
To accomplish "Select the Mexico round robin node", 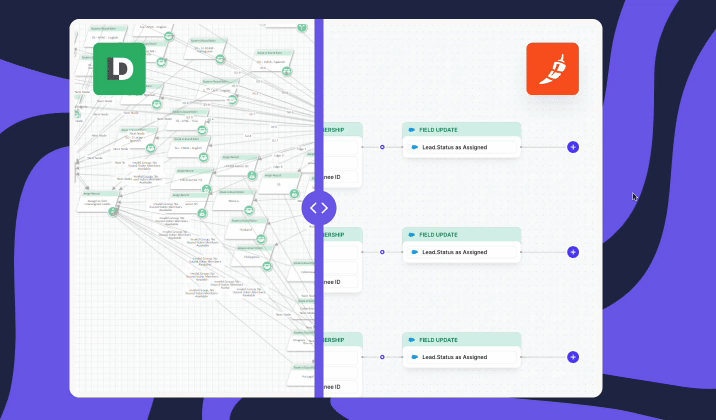I will (235, 200).
